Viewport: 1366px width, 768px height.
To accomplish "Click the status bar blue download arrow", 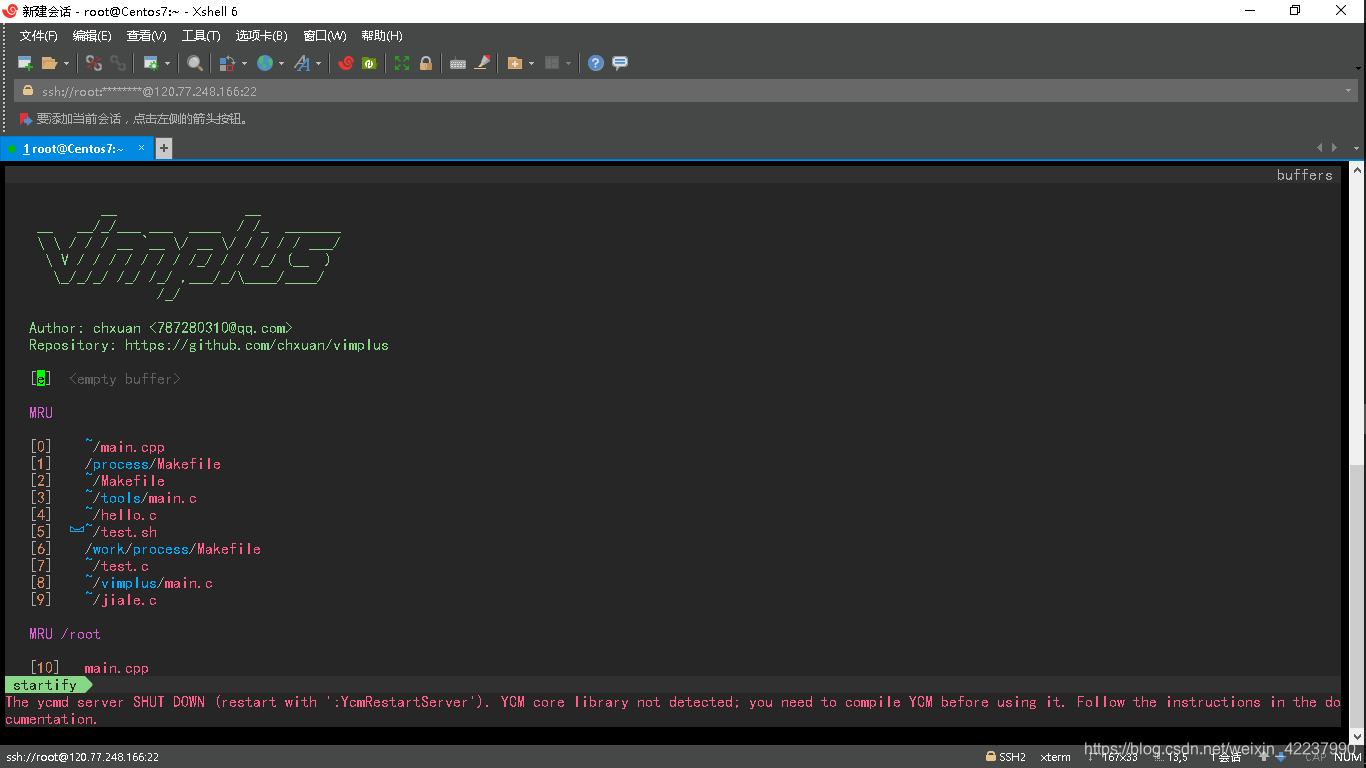I will (1280, 757).
